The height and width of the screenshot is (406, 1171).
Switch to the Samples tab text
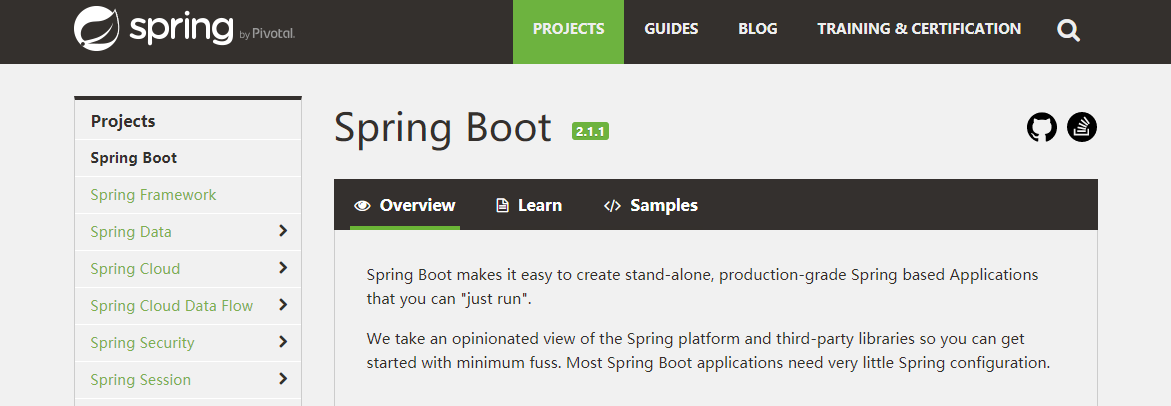click(664, 205)
